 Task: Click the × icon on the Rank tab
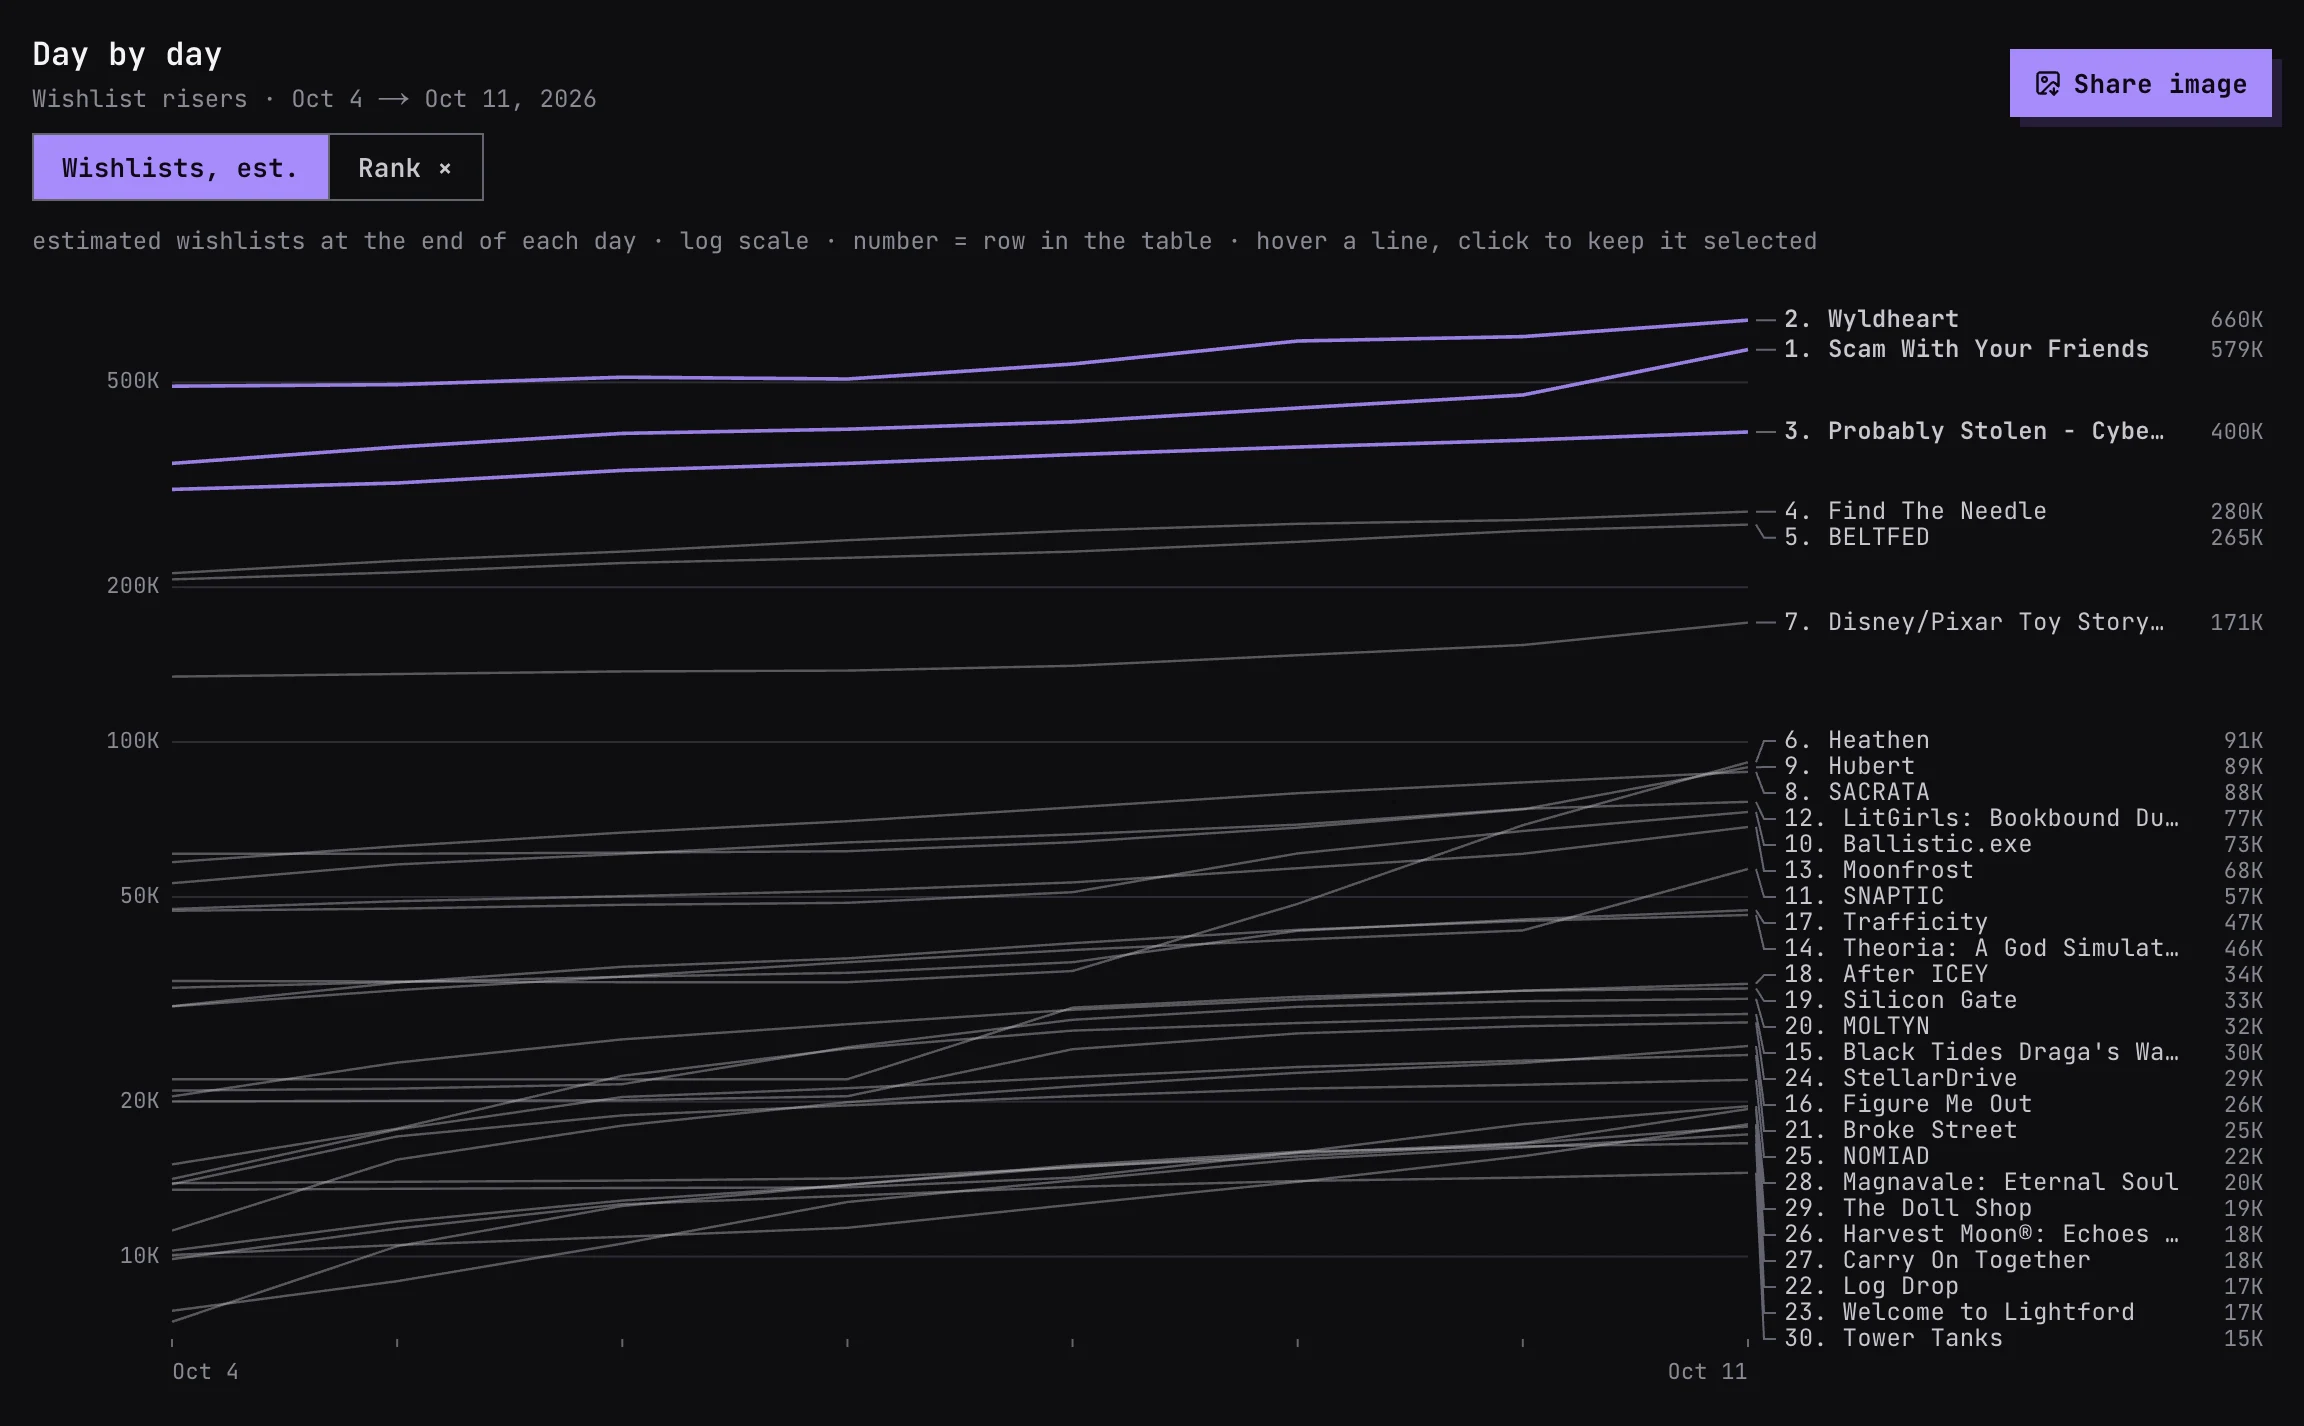(x=445, y=168)
